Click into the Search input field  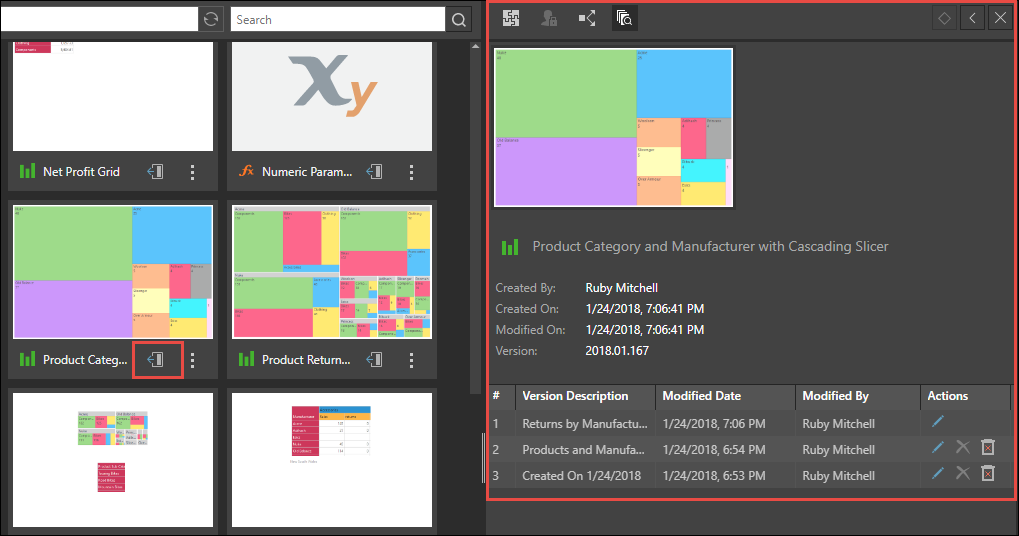pyautogui.click(x=337, y=19)
